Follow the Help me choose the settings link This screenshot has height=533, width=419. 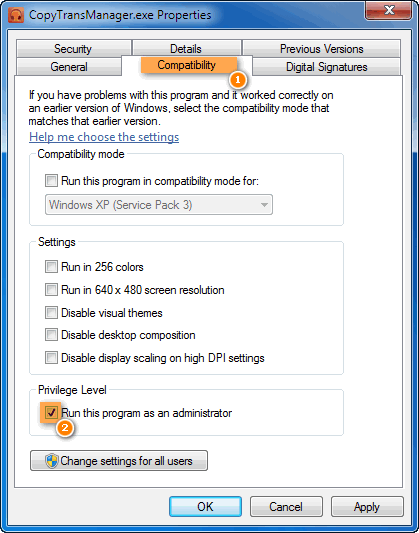(x=104, y=137)
